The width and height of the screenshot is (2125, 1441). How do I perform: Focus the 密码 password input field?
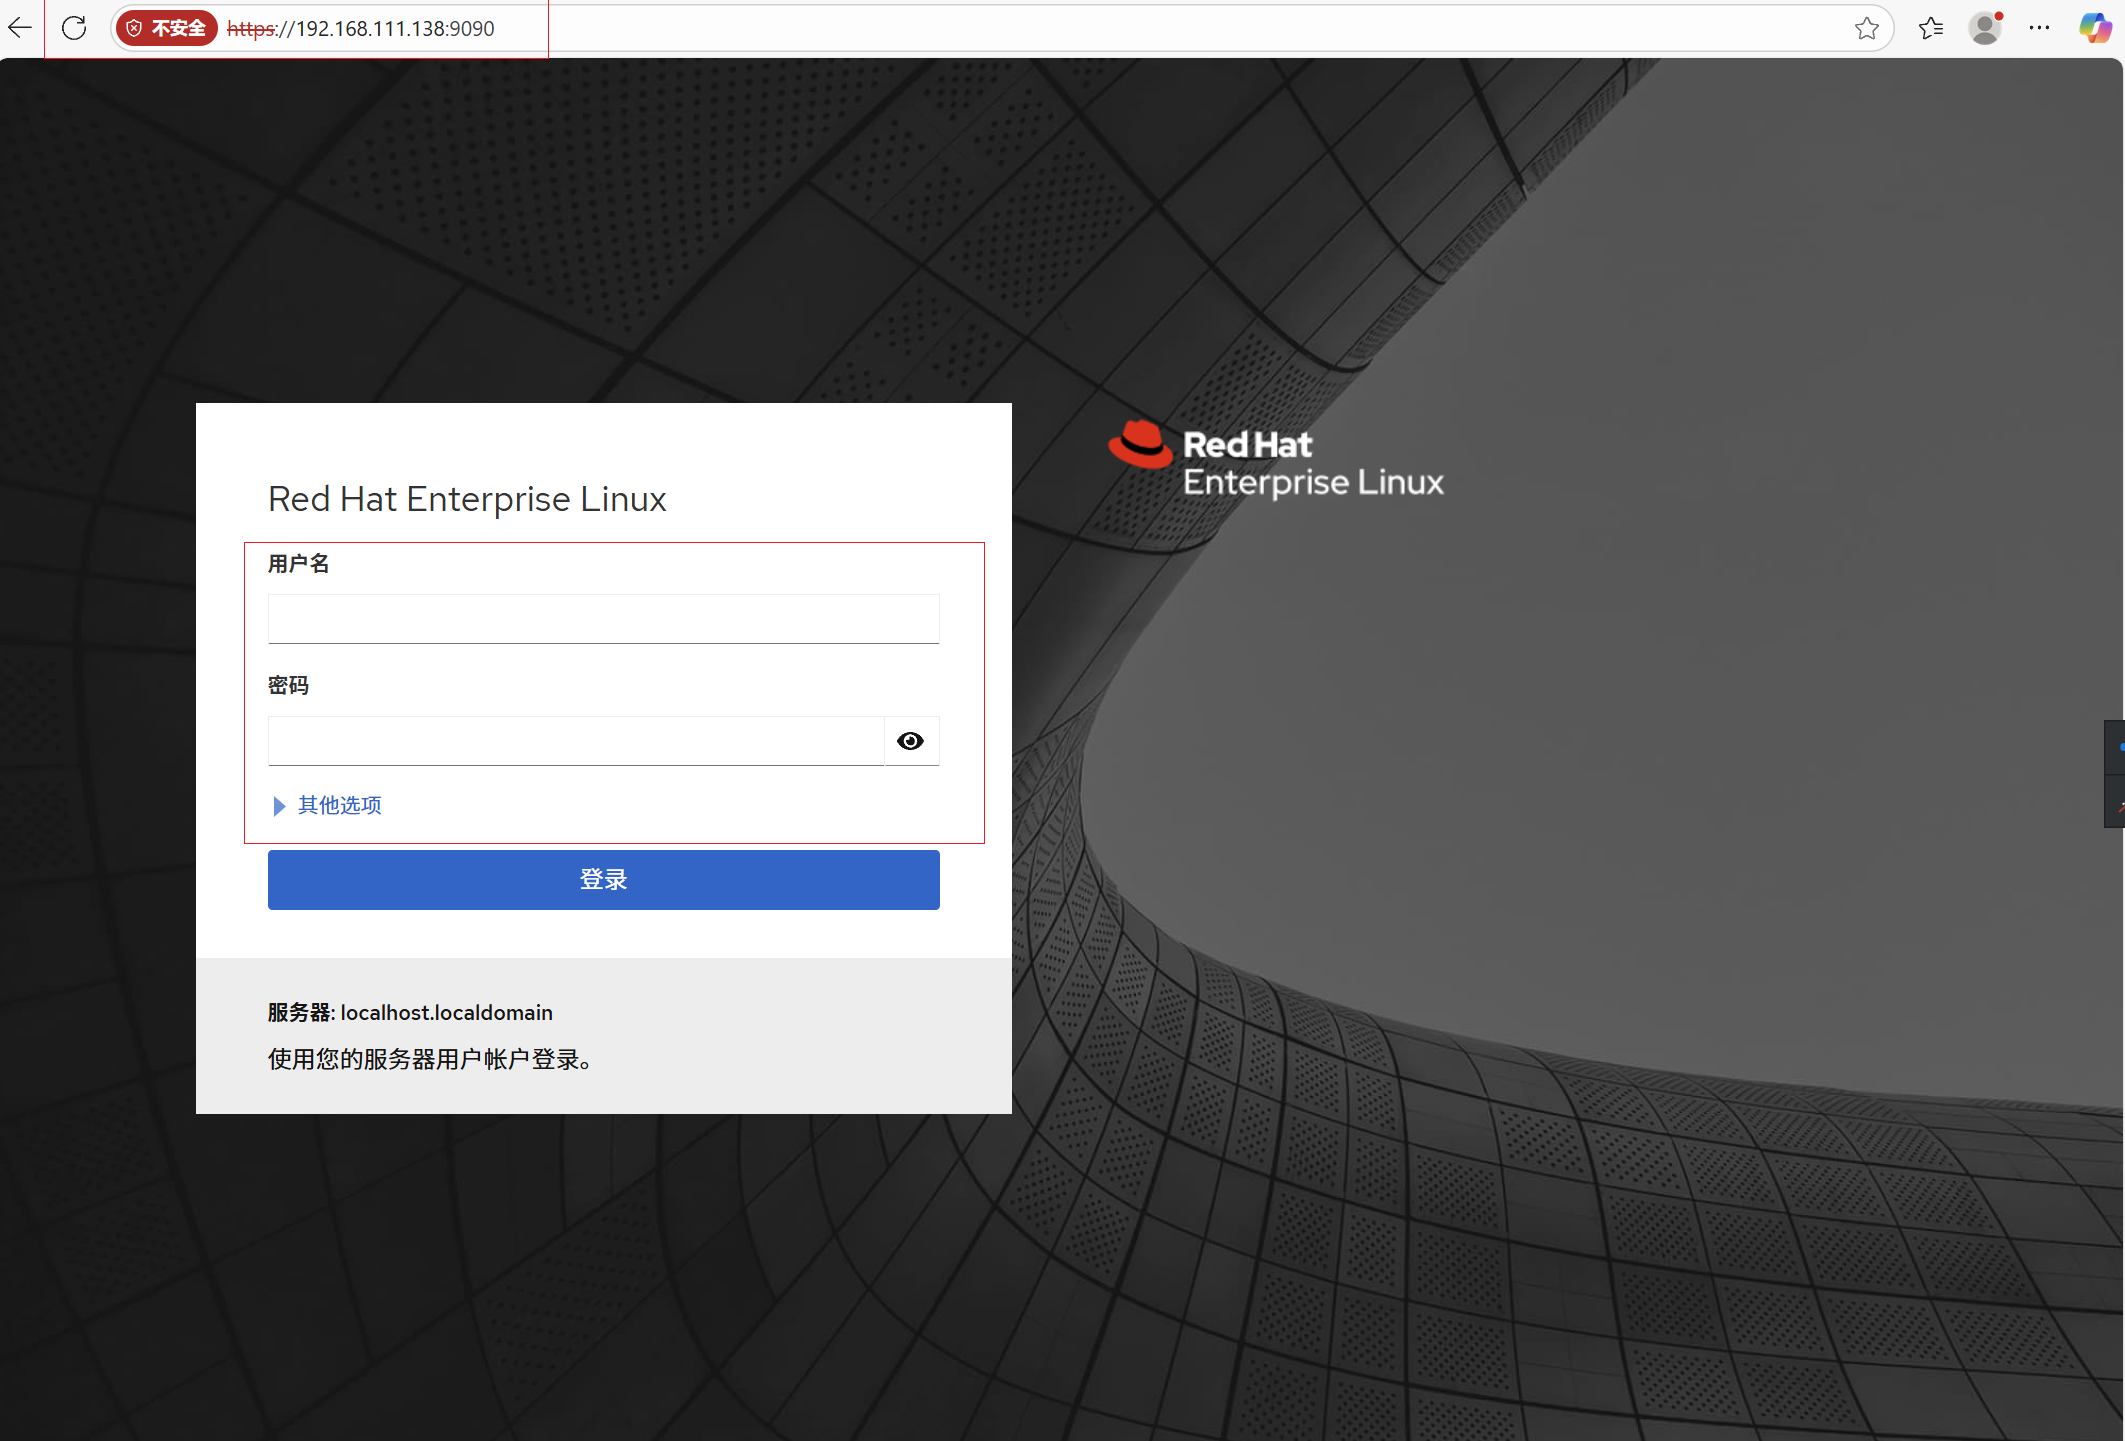[576, 741]
